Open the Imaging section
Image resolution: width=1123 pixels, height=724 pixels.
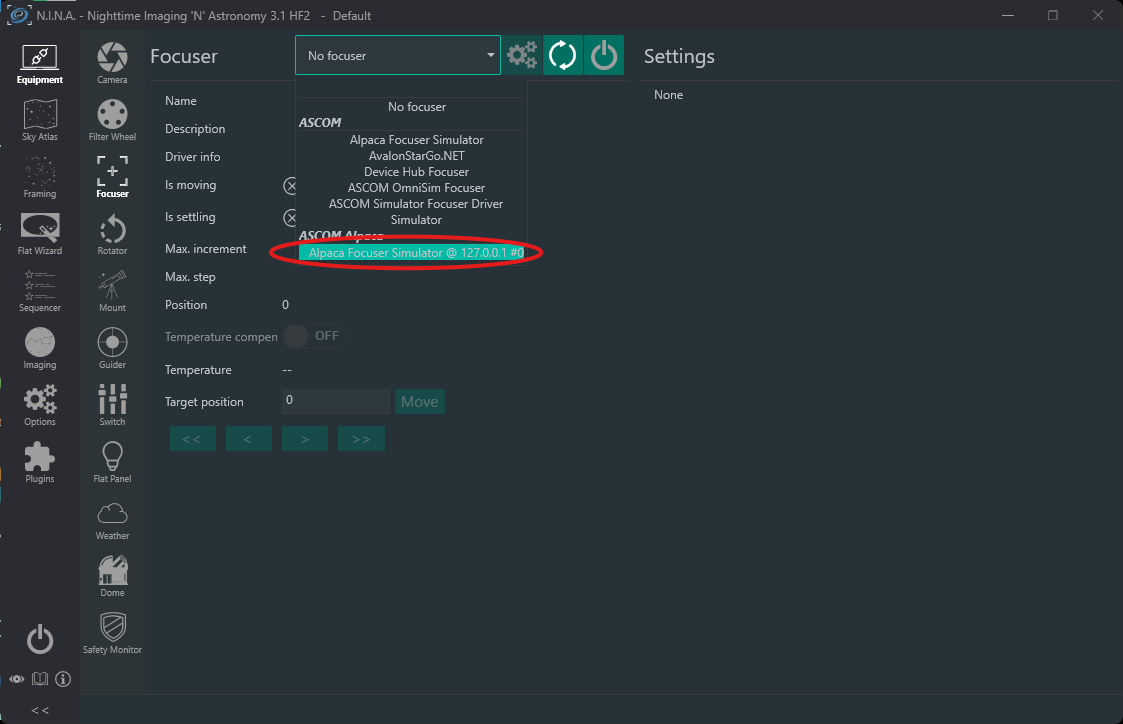tap(40, 349)
